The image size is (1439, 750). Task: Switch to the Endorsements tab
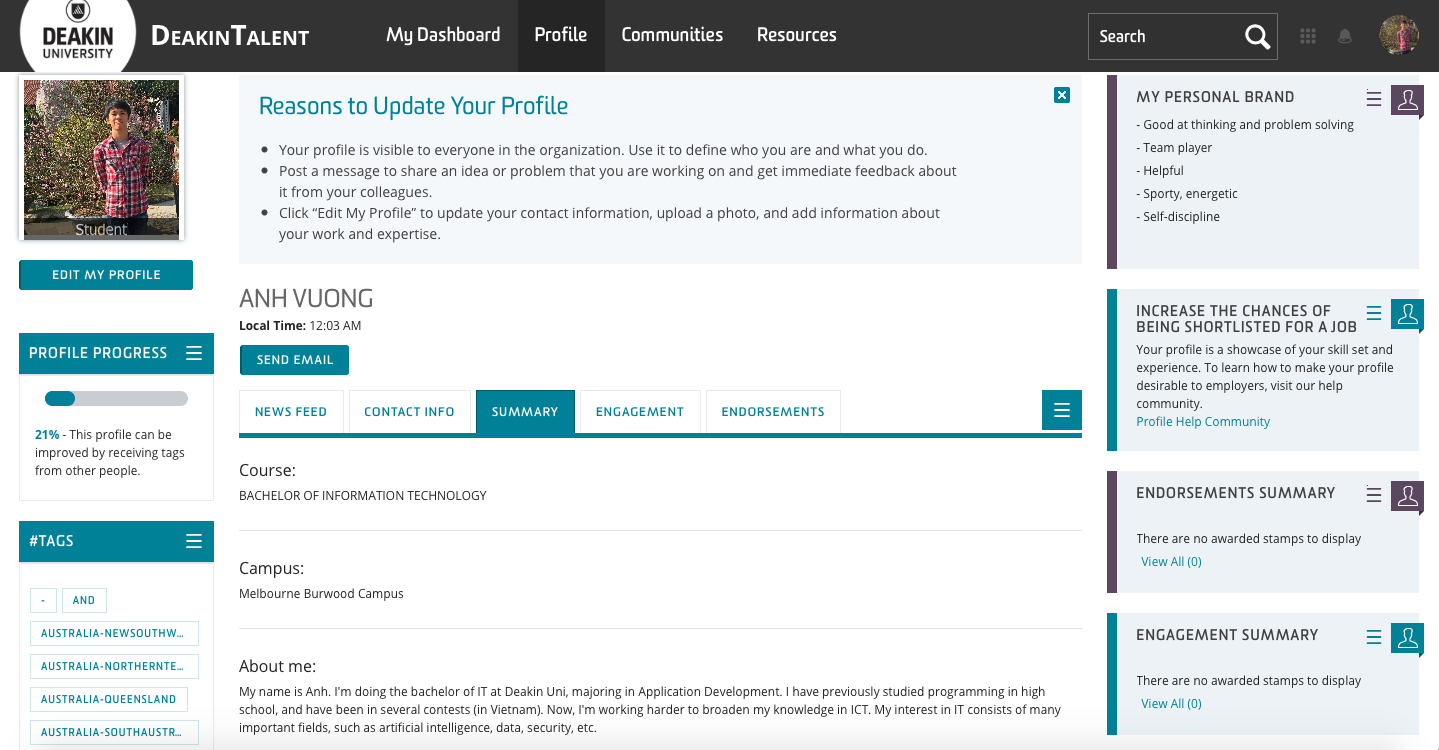pyautogui.click(x=773, y=411)
